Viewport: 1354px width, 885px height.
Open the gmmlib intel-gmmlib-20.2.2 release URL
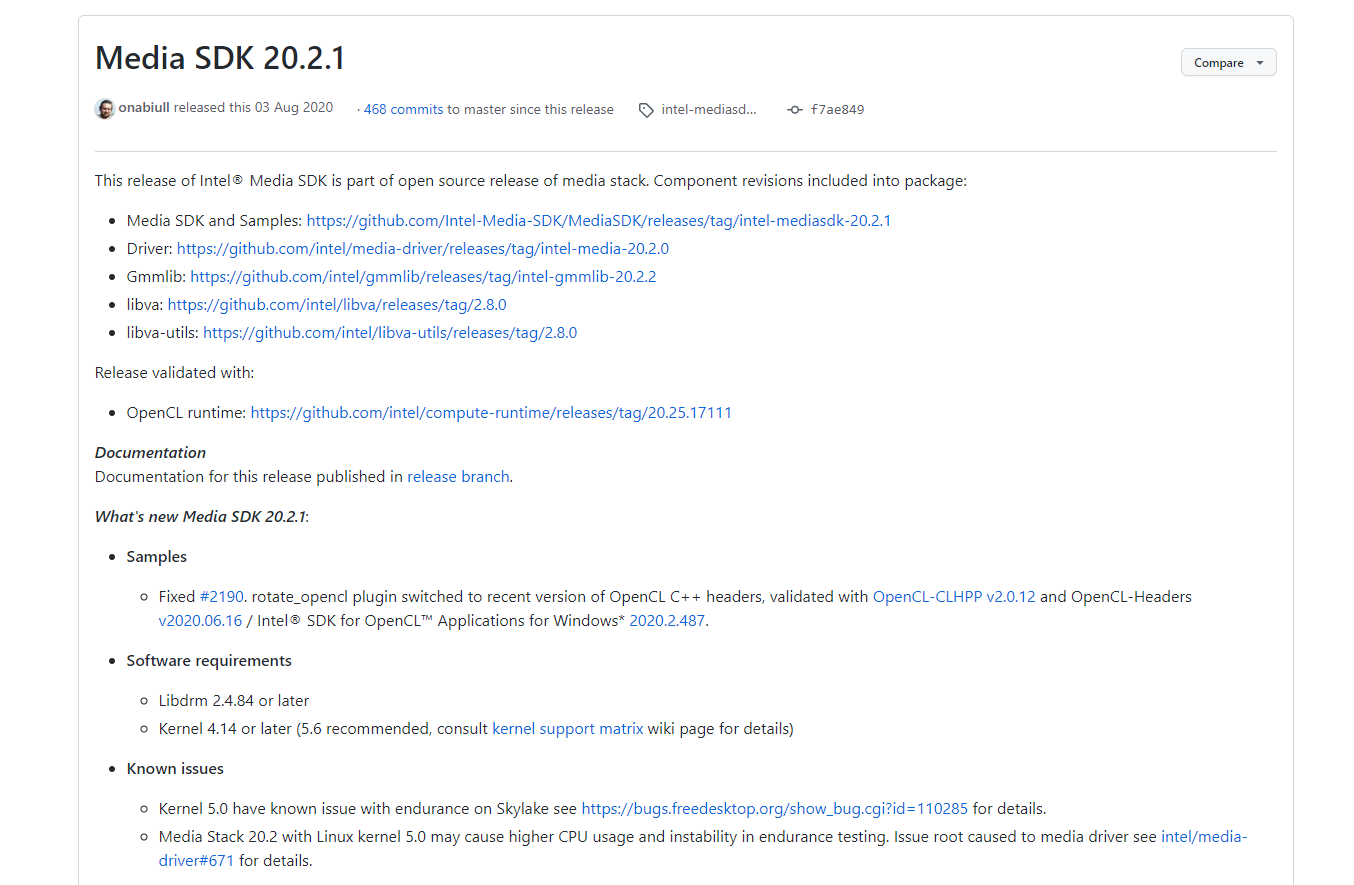pyautogui.click(x=423, y=277)
